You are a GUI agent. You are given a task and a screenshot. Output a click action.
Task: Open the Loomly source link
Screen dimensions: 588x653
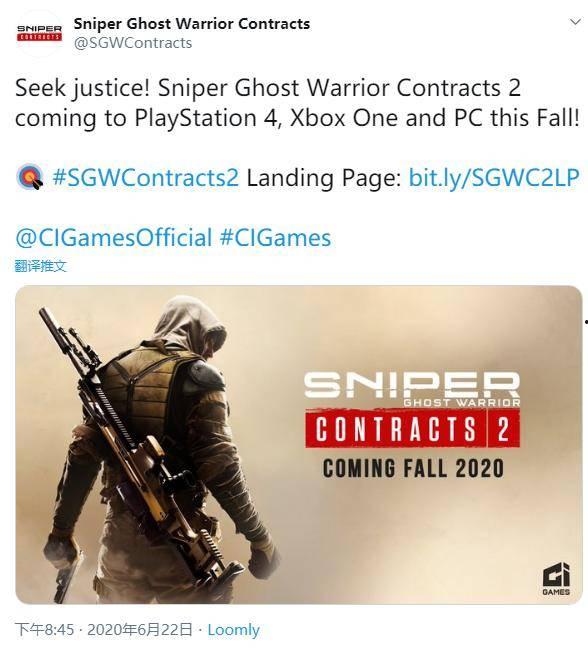[234, 630]
